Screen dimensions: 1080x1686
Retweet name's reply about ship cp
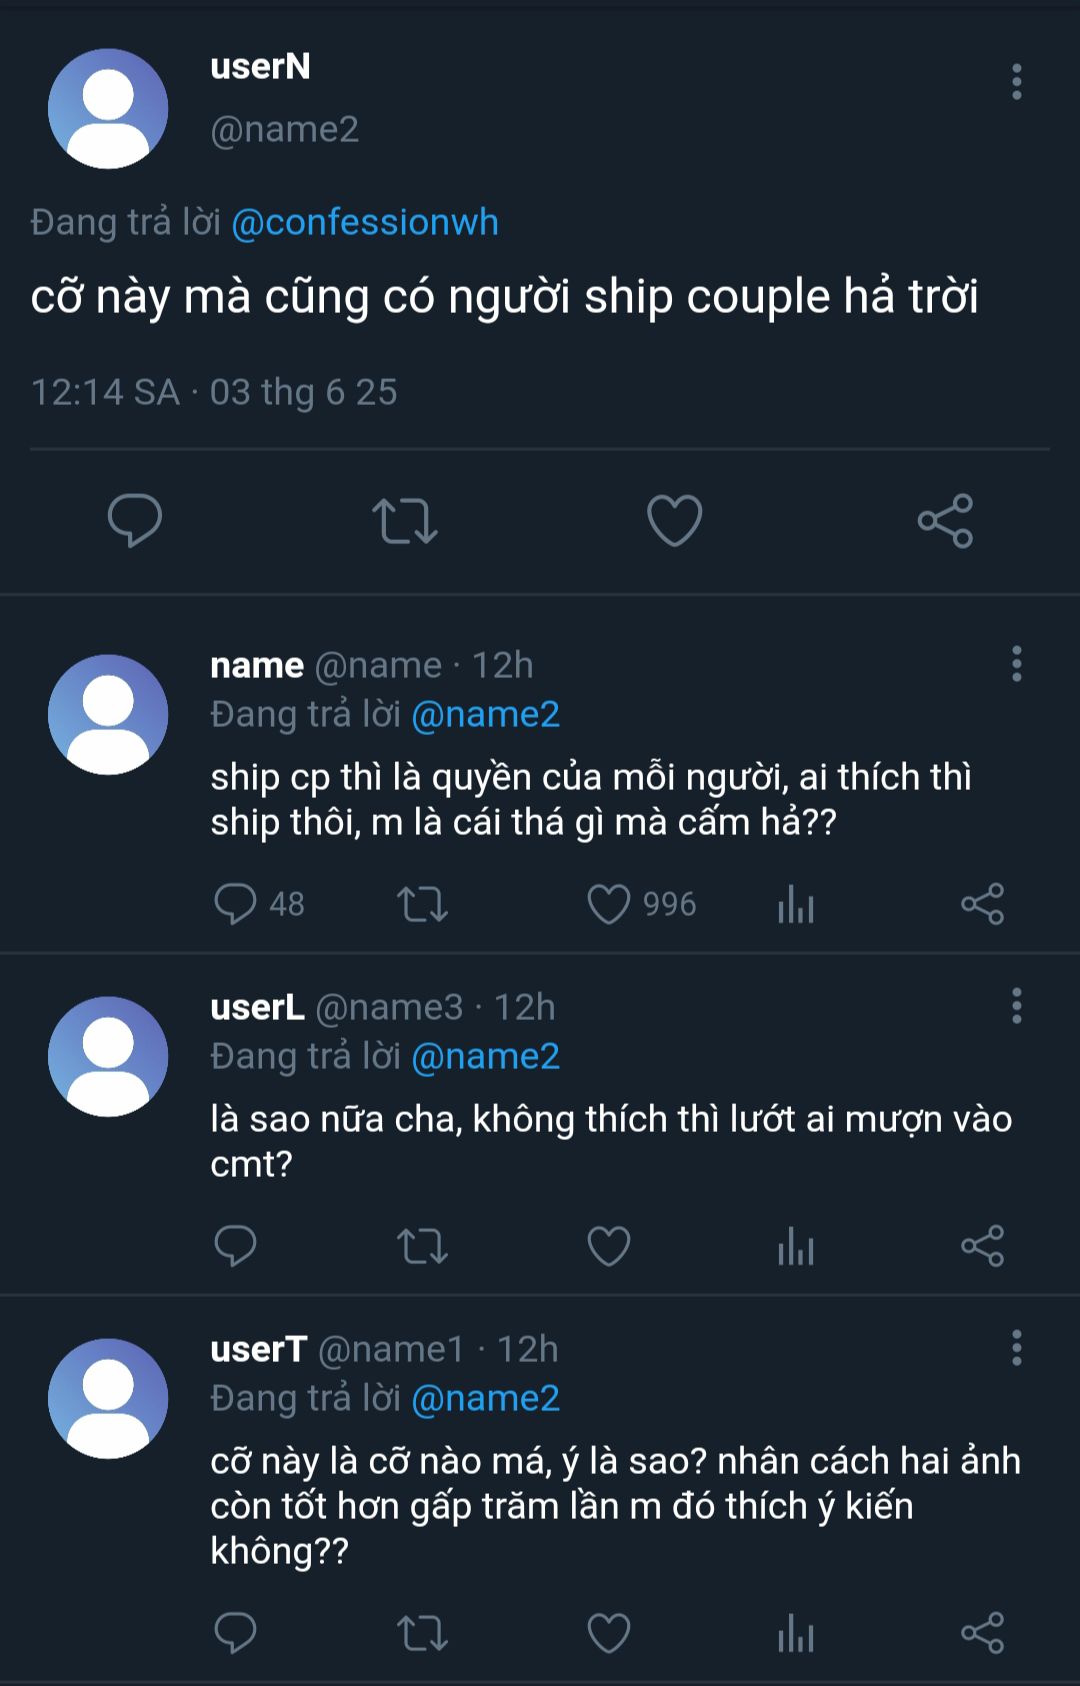[x=422, y=904]
